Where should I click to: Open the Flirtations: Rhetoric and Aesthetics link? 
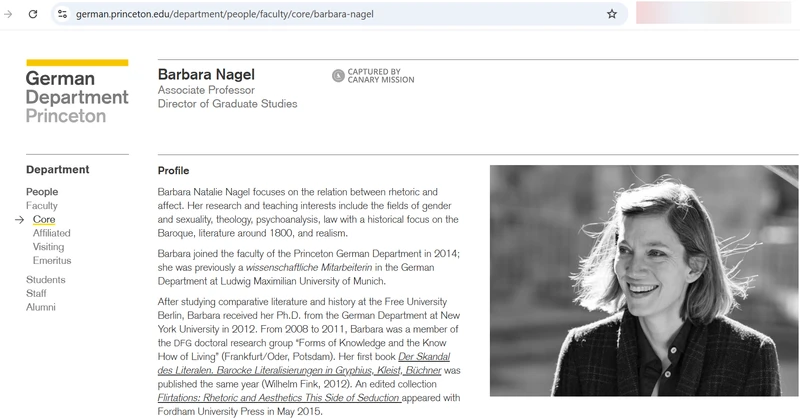[279, 398]
